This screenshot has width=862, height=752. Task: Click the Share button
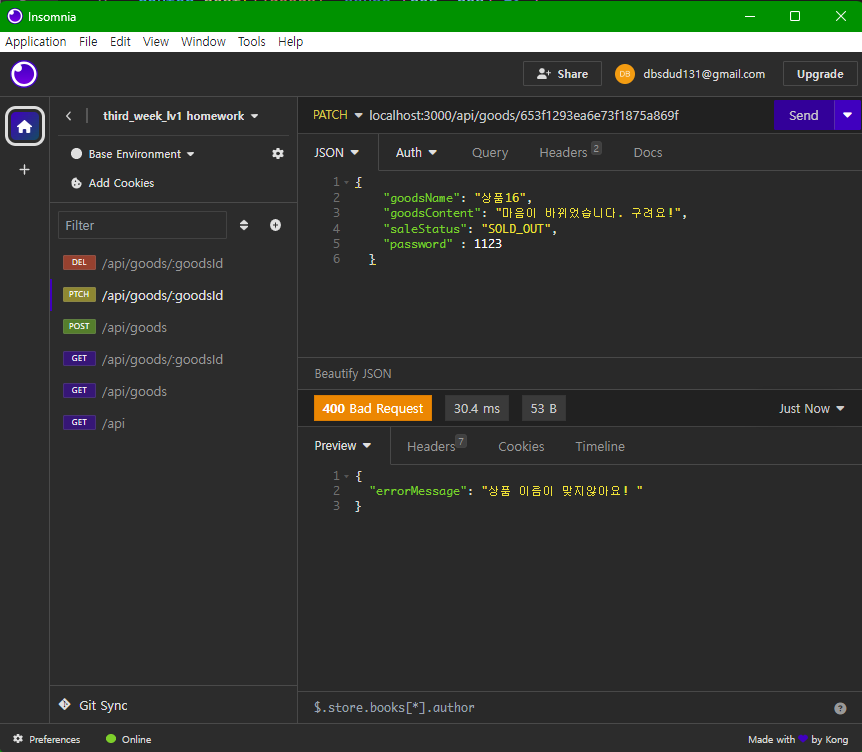562,74
